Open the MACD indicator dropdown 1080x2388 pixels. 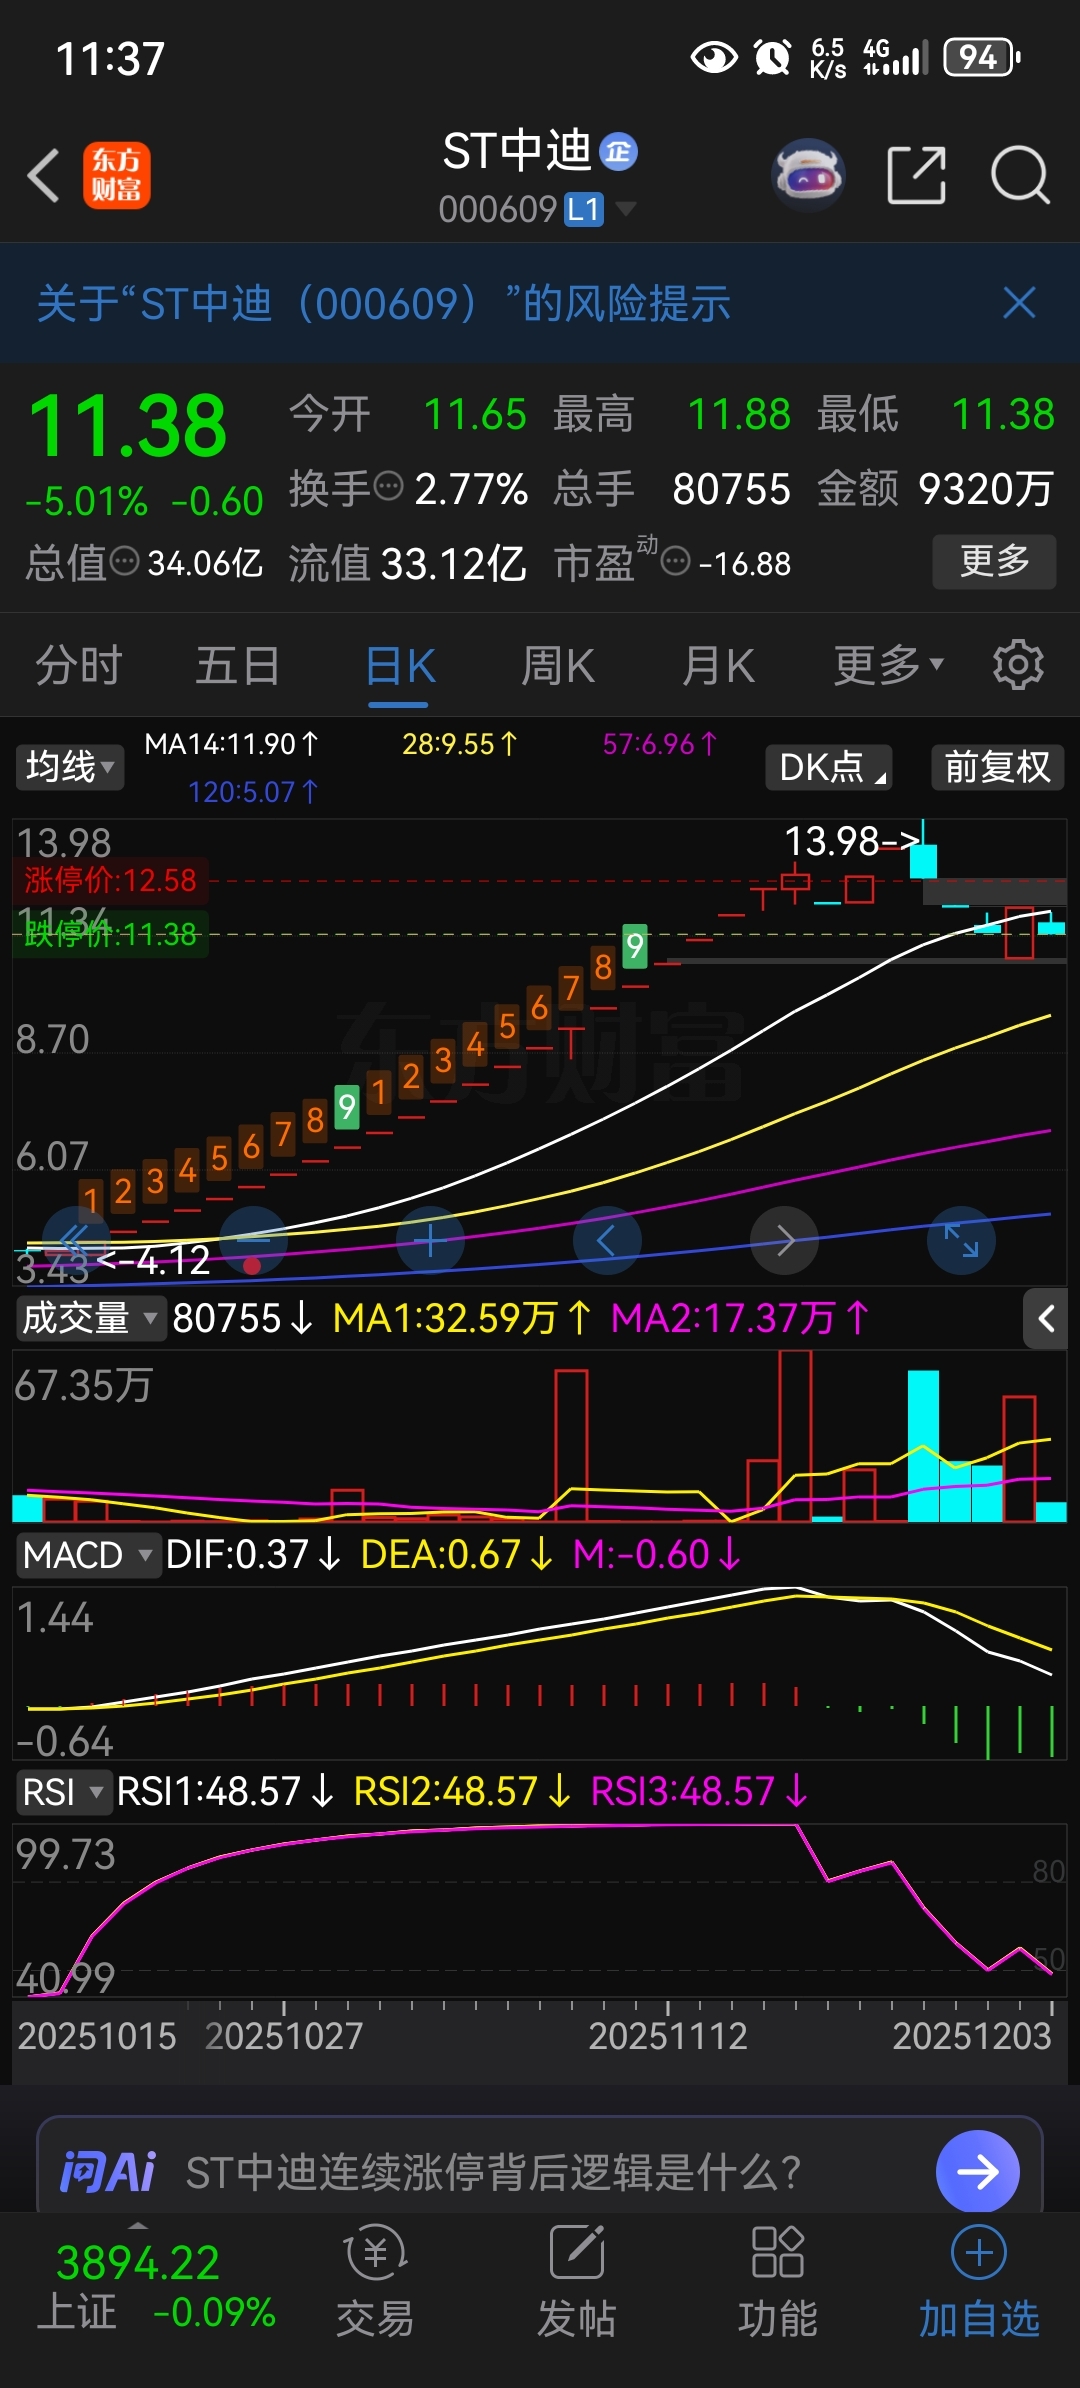pos(87,1555)
